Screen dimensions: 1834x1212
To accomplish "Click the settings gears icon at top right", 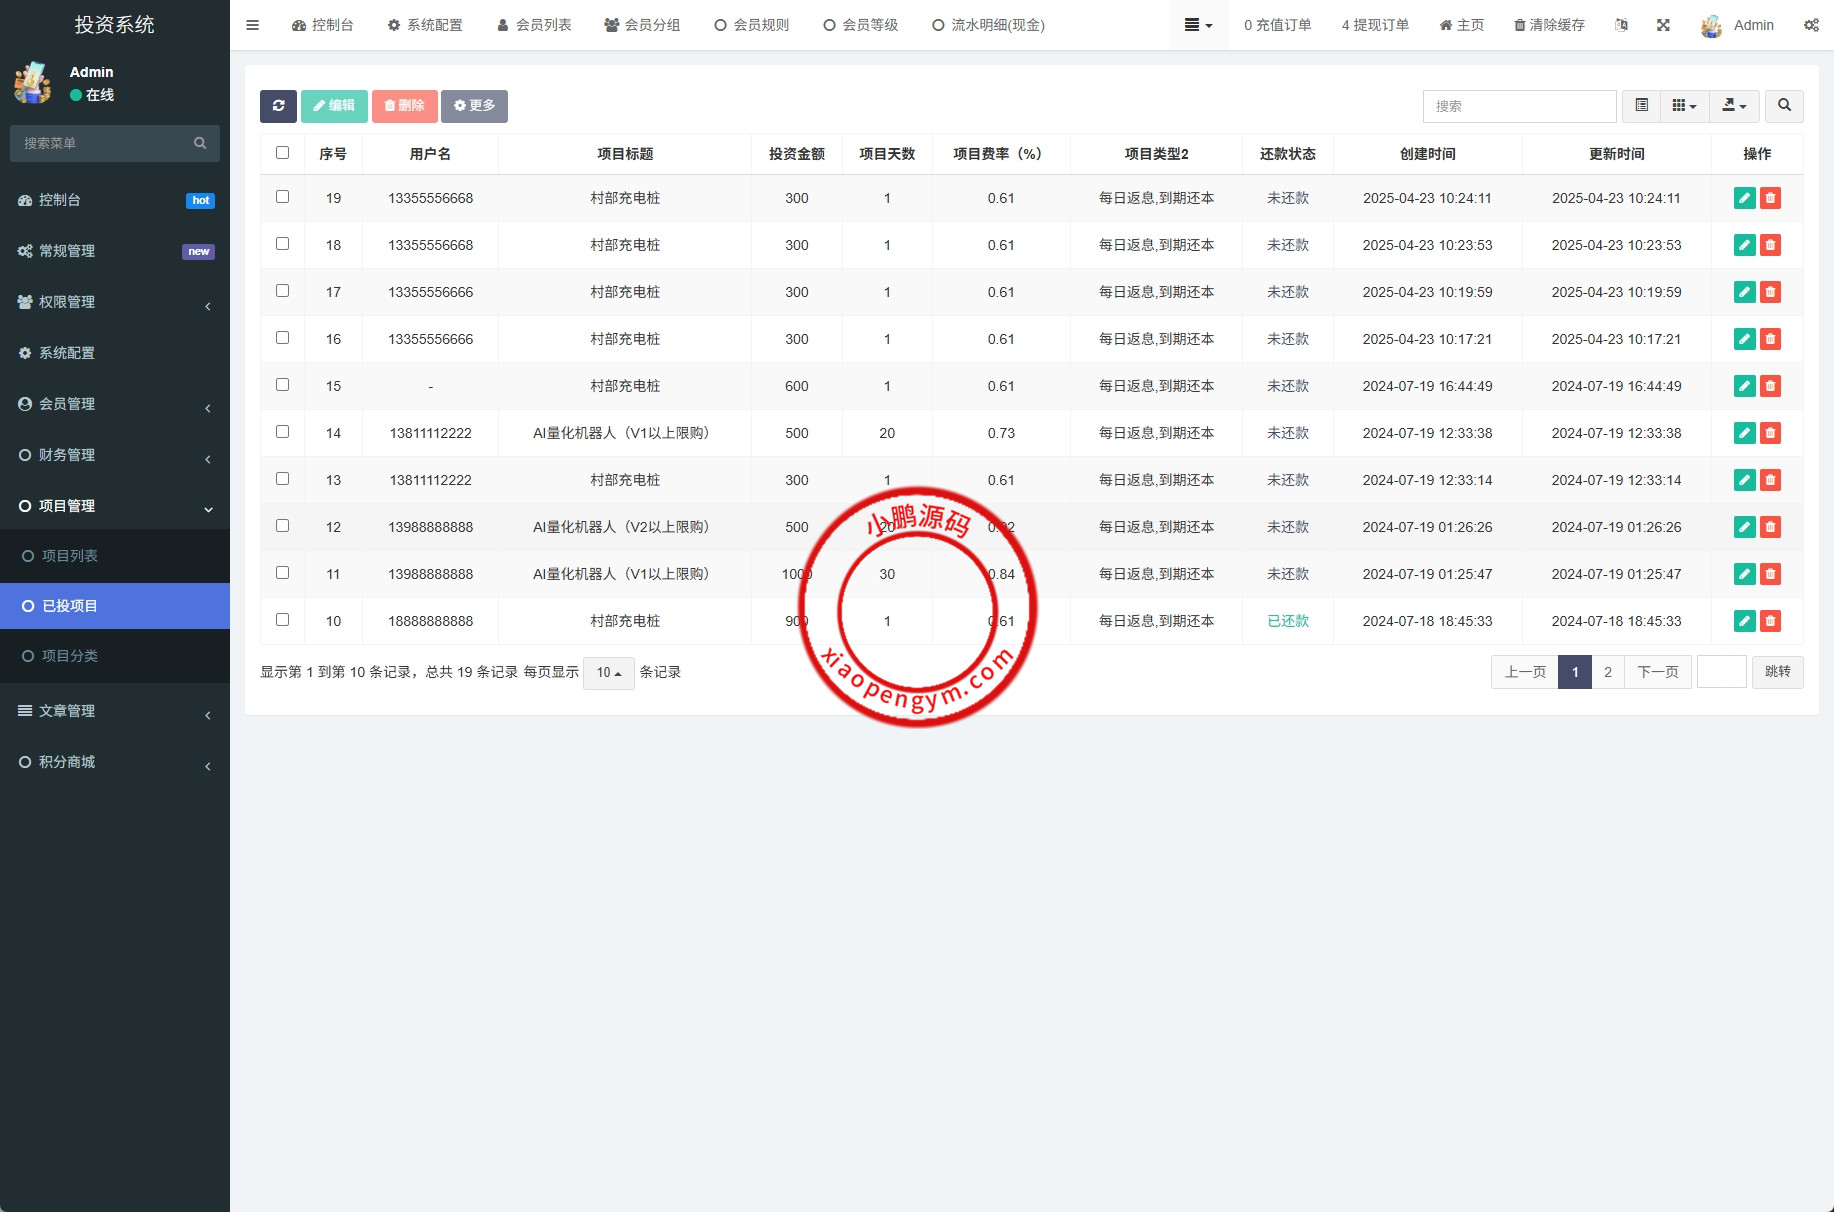I will [x=1811, y=25].
